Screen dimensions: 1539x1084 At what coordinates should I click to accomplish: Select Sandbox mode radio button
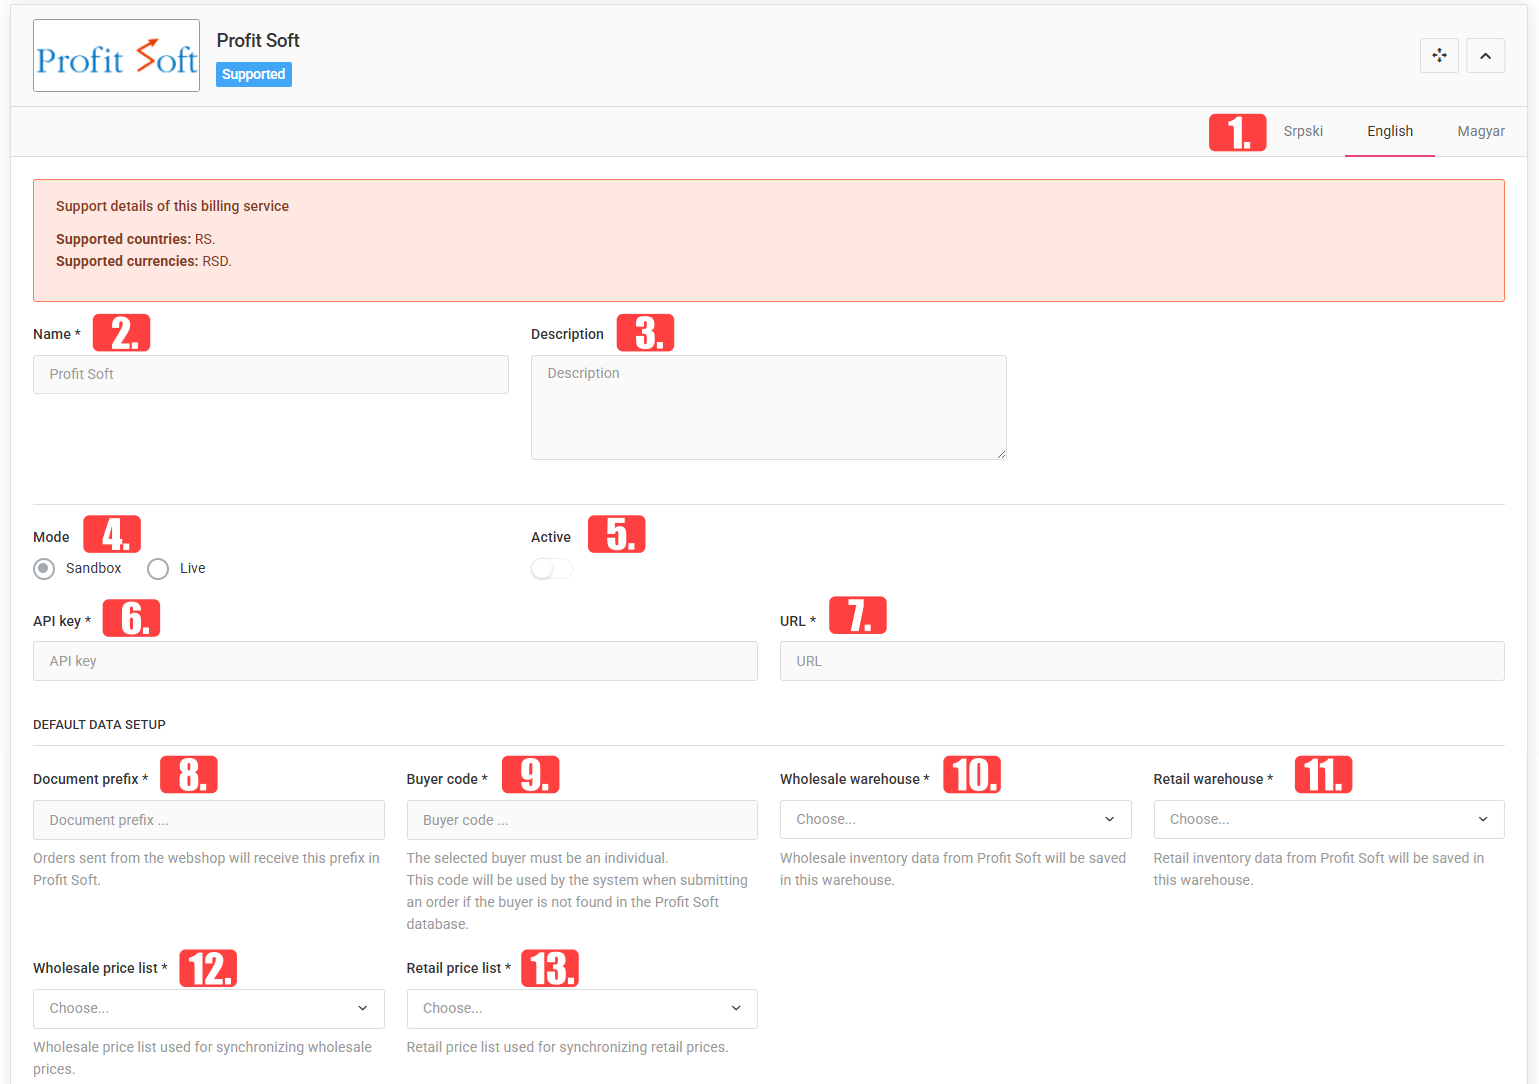coord(44,569)
